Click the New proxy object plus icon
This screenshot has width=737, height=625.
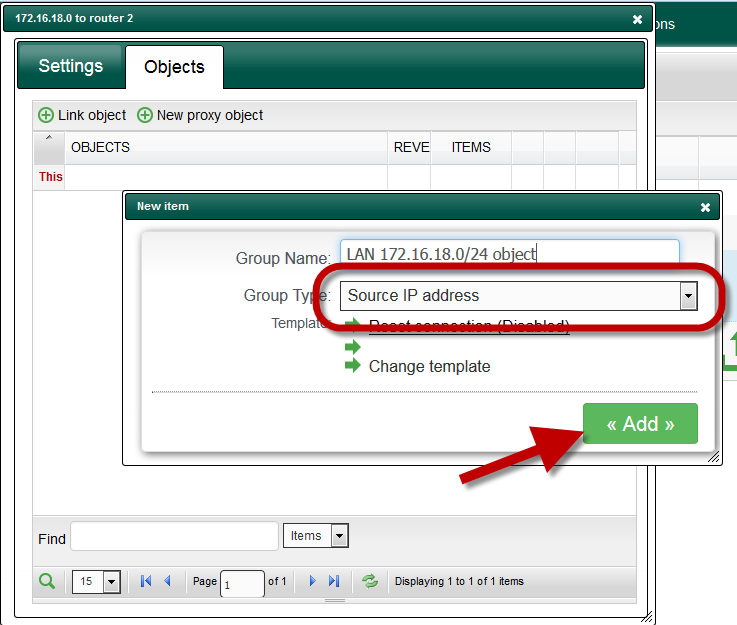(x=145, y=115)
